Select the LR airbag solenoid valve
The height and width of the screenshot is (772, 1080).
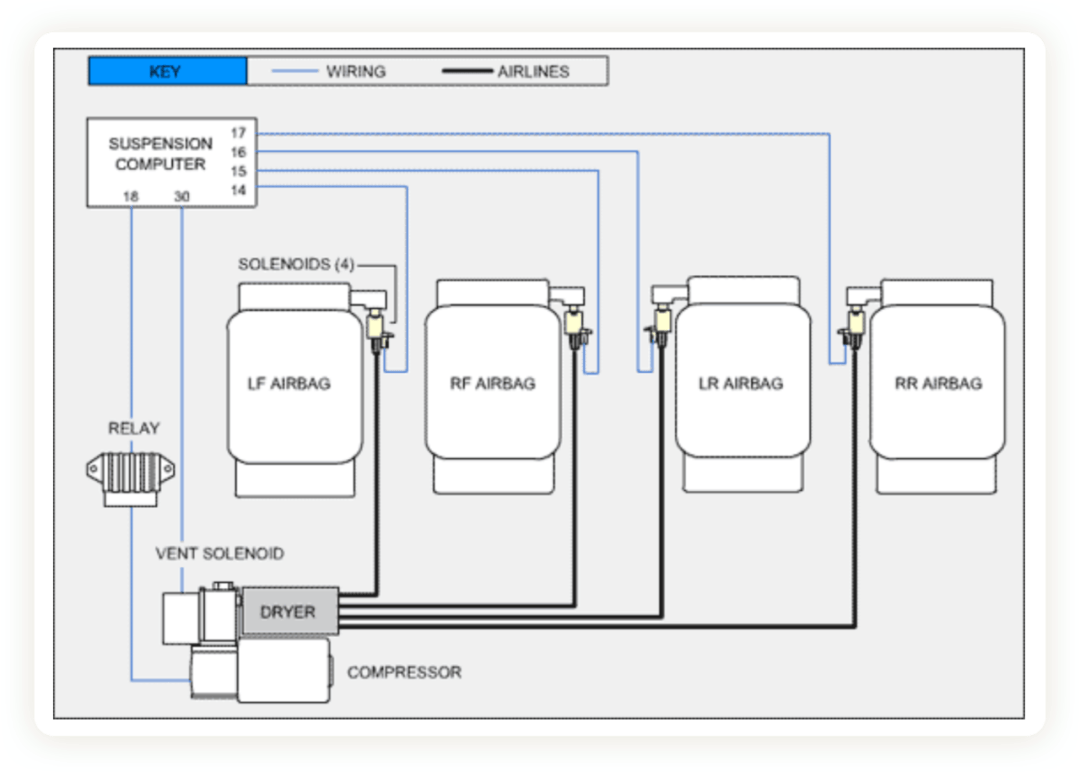coord(661,325)
